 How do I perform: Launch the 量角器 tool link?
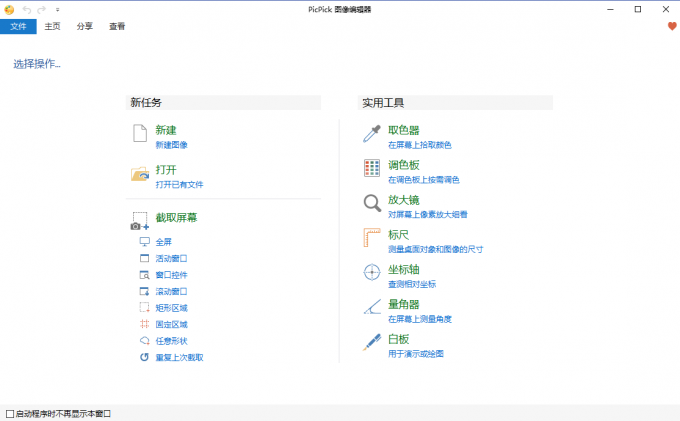click(404, 304)
